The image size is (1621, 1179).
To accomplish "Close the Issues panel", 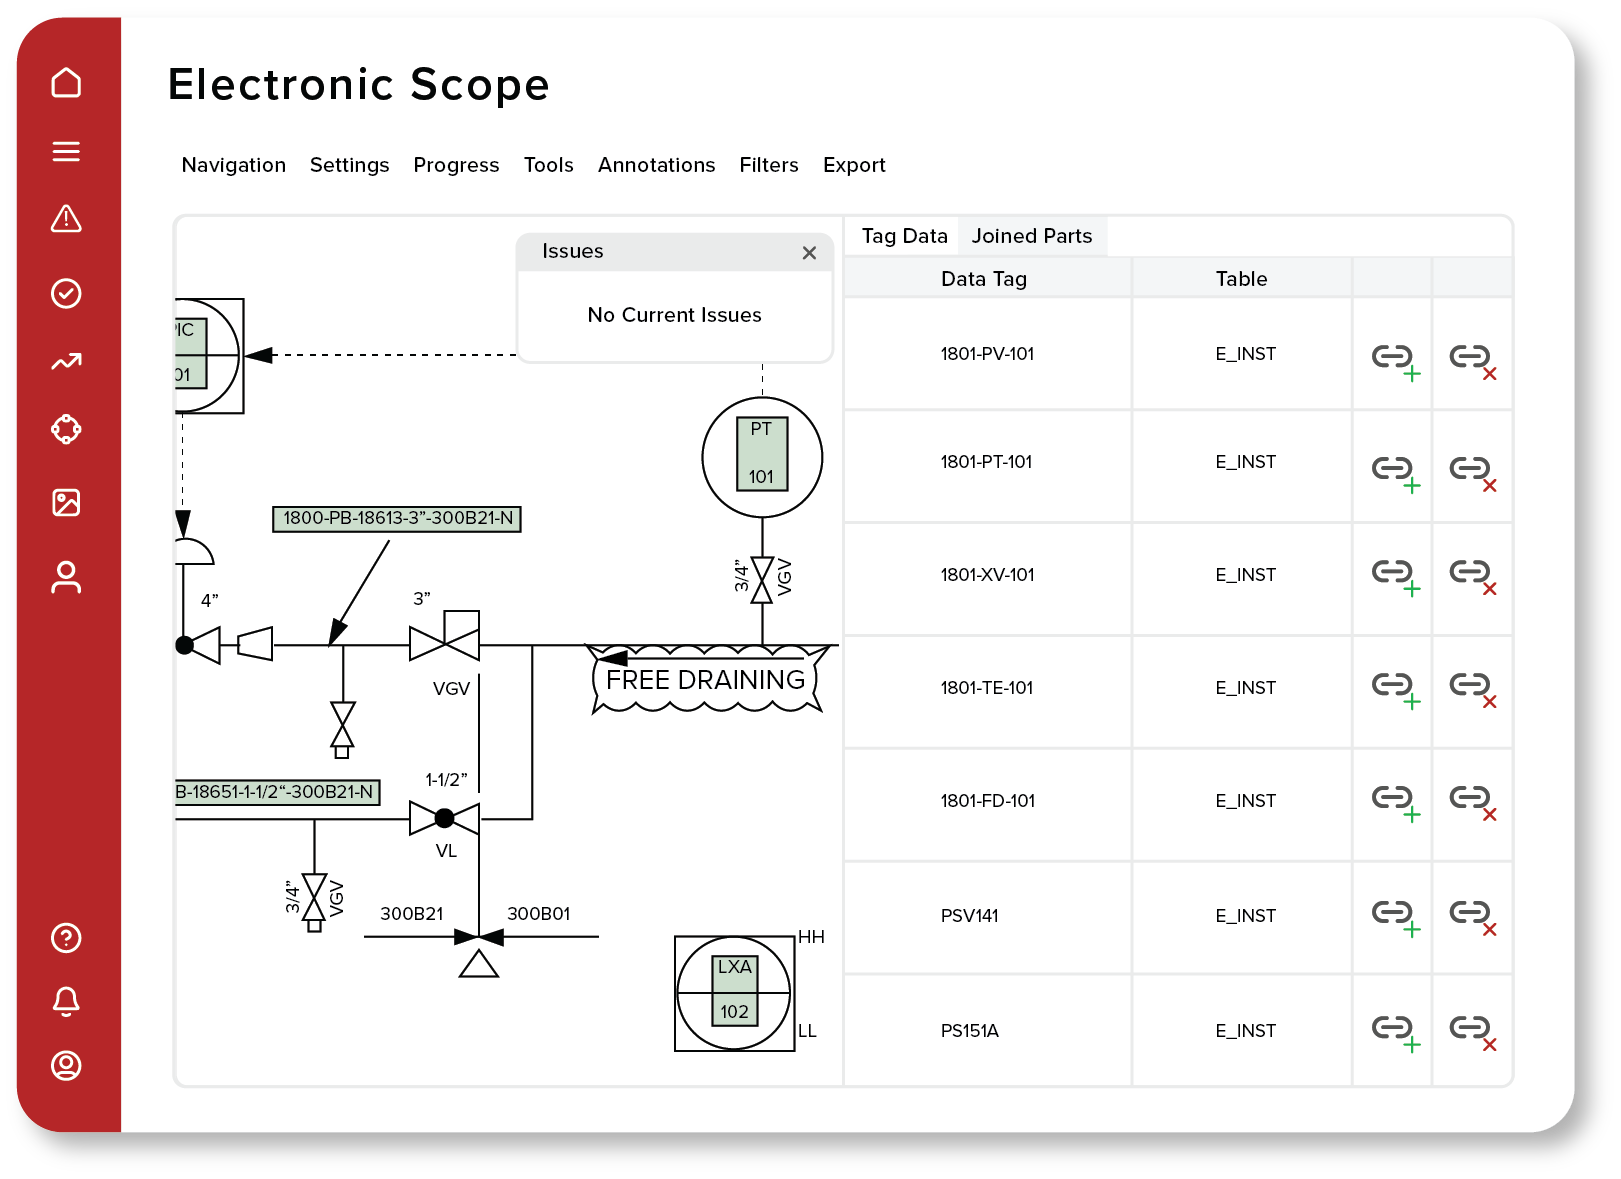I will coord(810,253).
